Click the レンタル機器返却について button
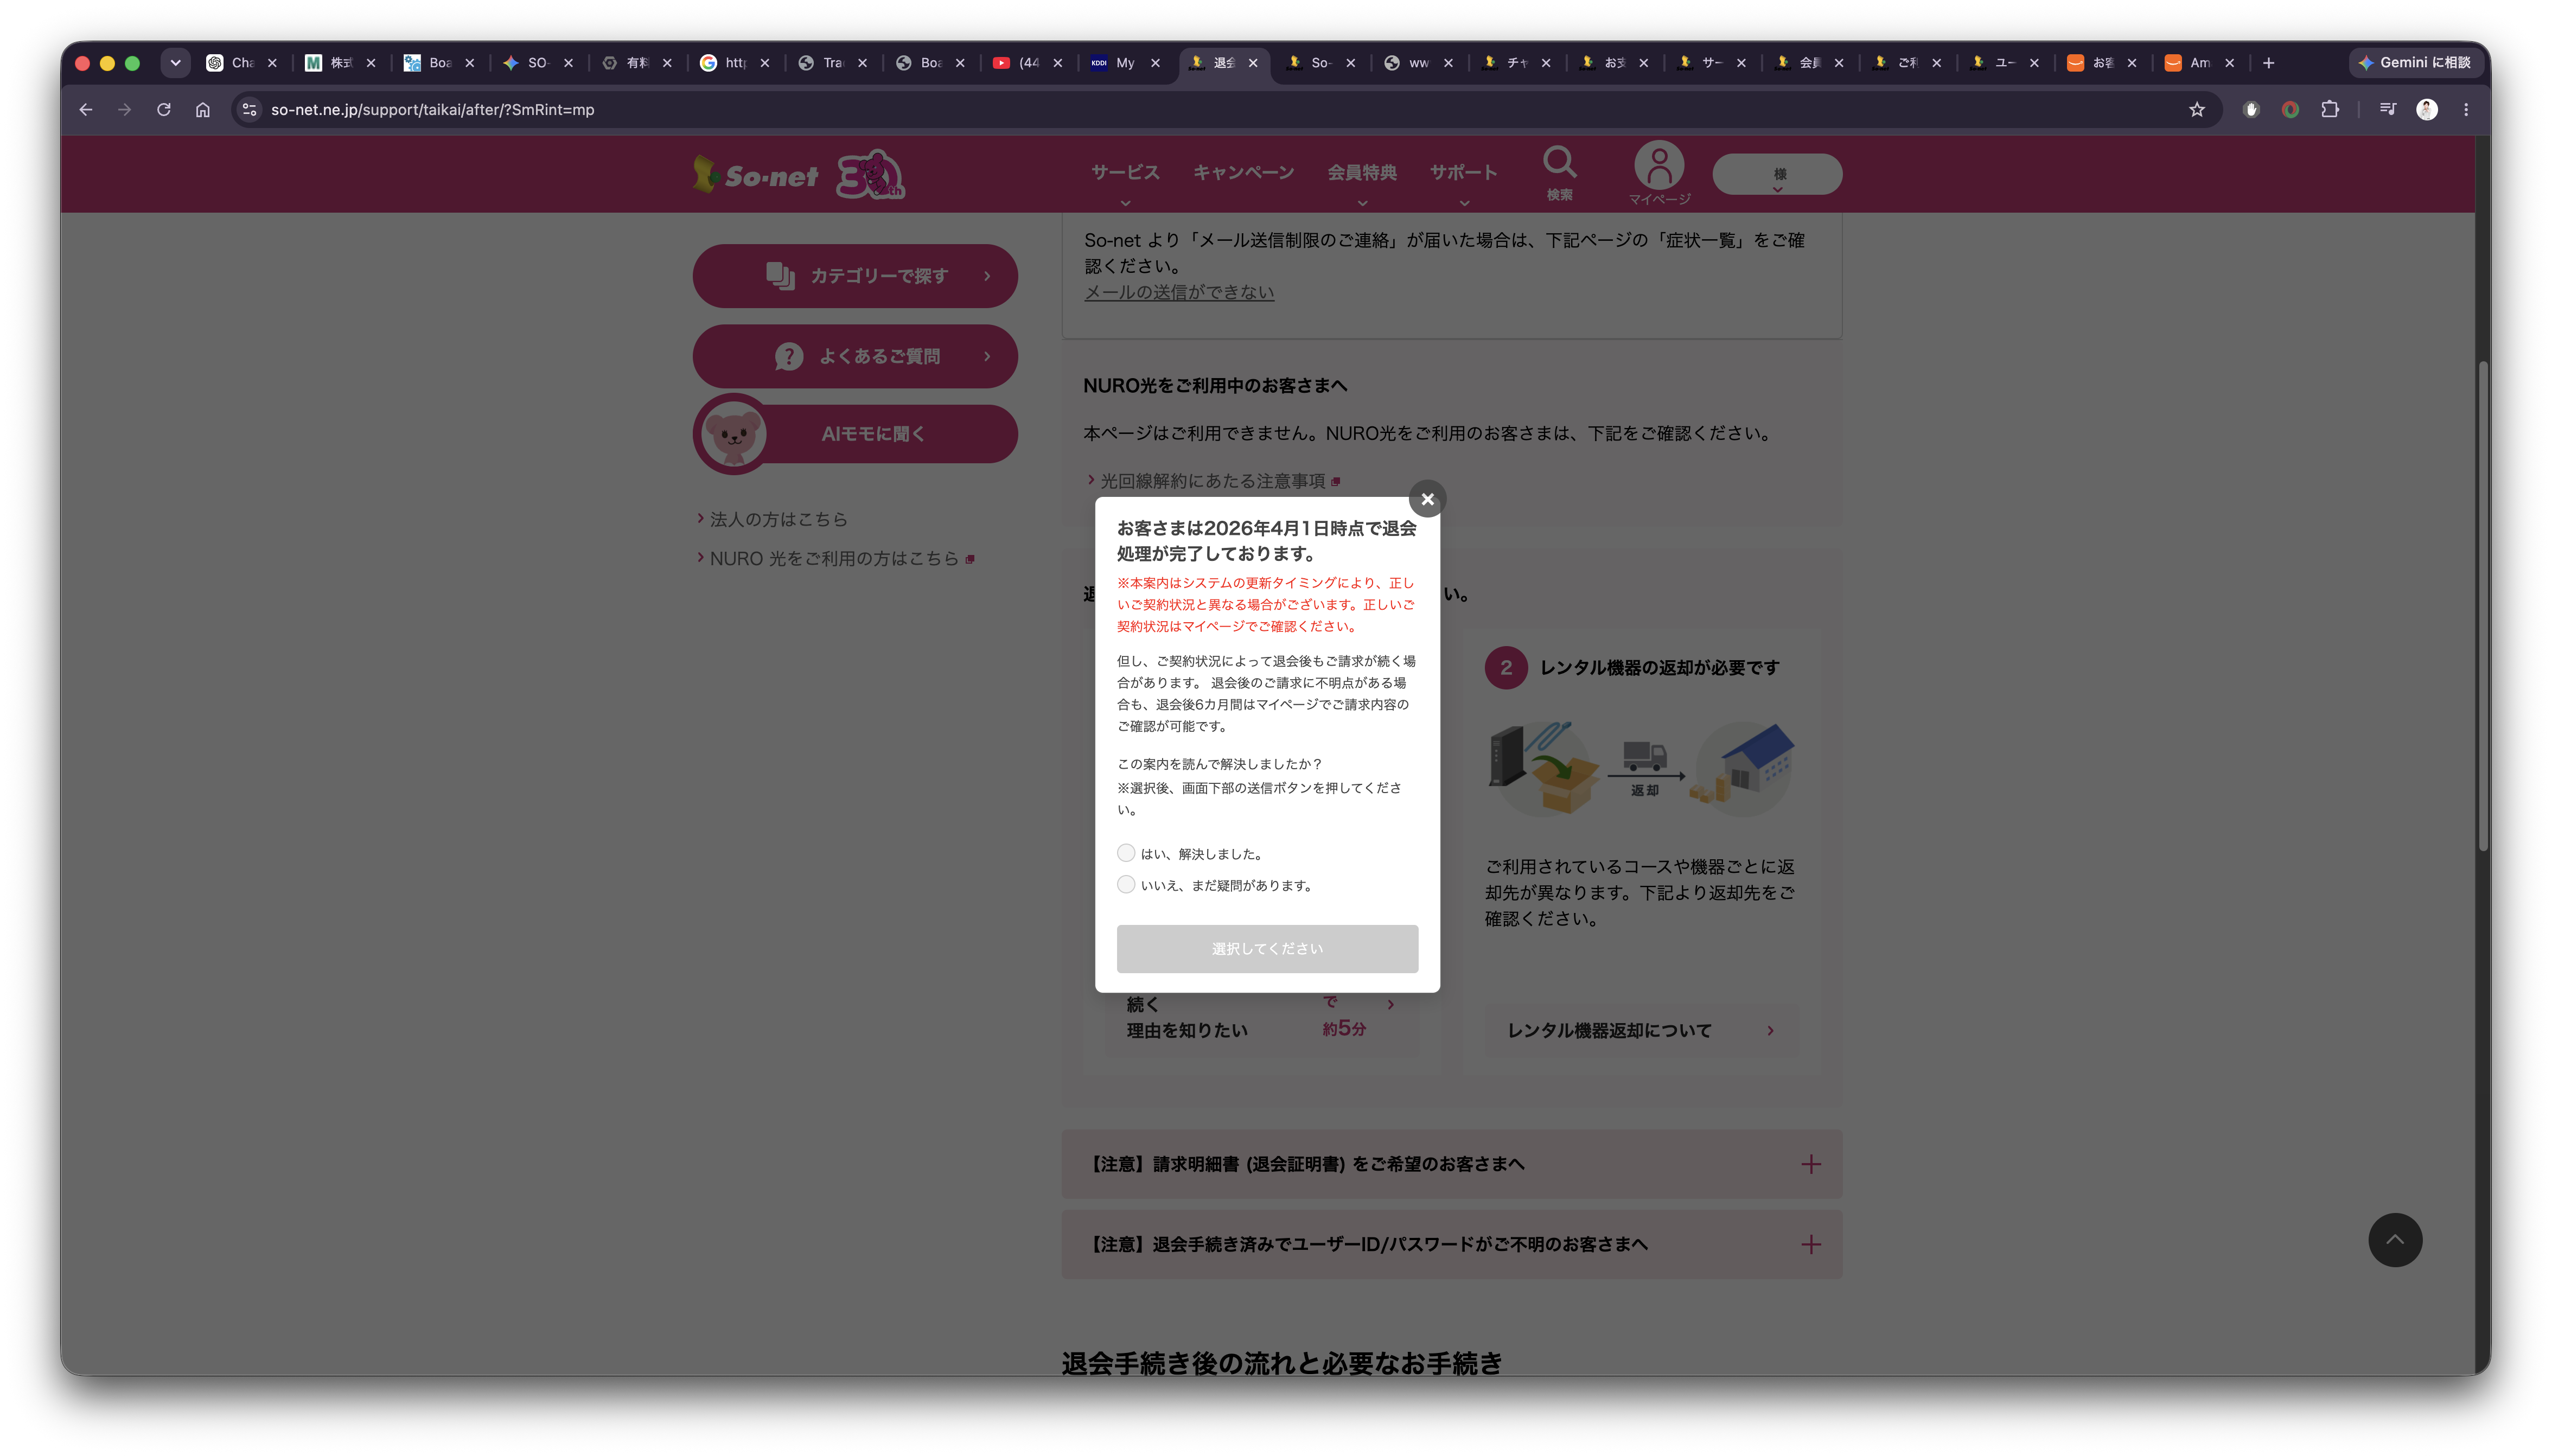Screen dimensions: 2552x1456 point(1641,1030)
